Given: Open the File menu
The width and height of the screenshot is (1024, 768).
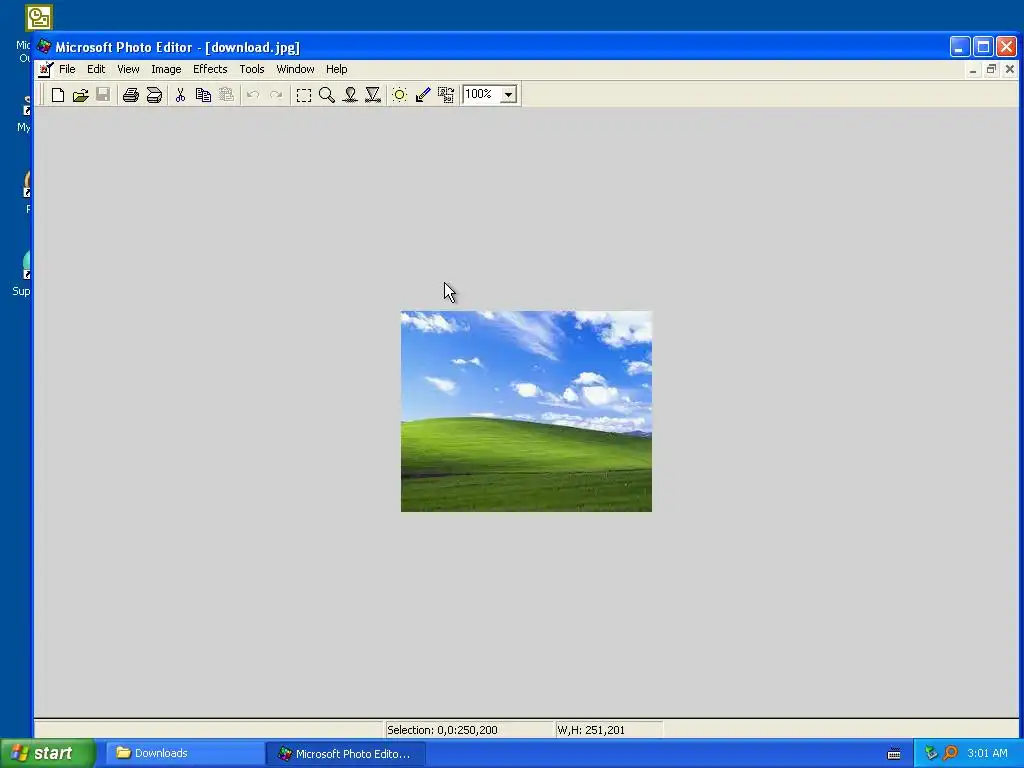Looking at the screenshot, I should coord(67,69).
